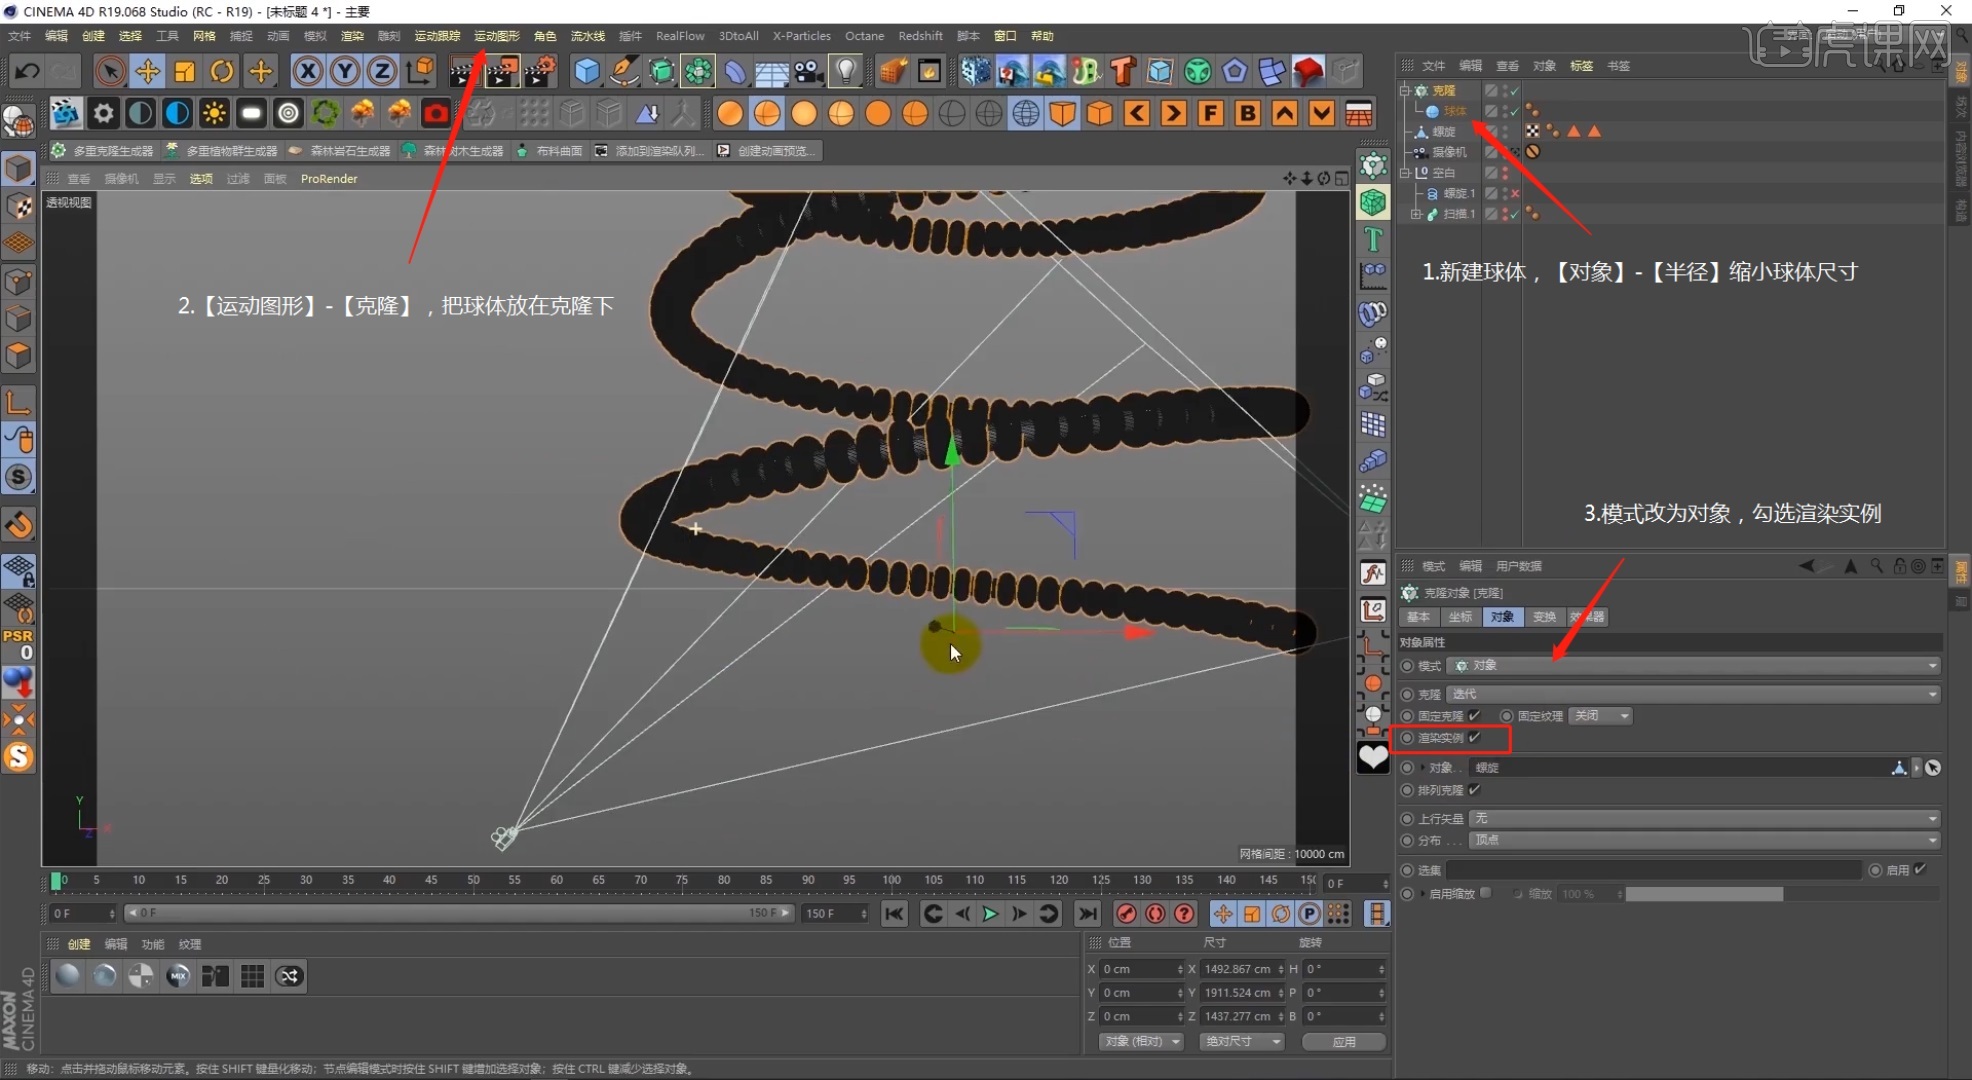Open the 上行矢量 dropdown set to 无

point(1705,818)
